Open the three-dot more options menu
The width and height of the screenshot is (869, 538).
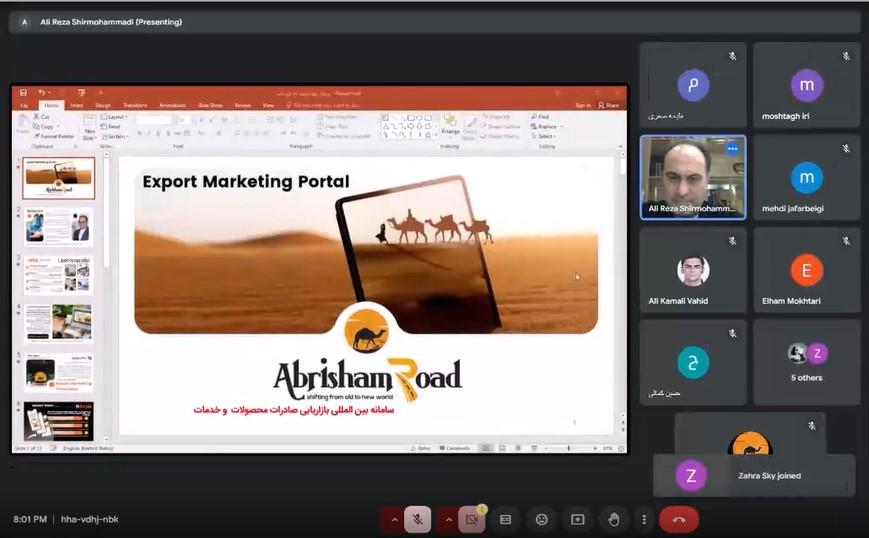[x=644, y=520]
